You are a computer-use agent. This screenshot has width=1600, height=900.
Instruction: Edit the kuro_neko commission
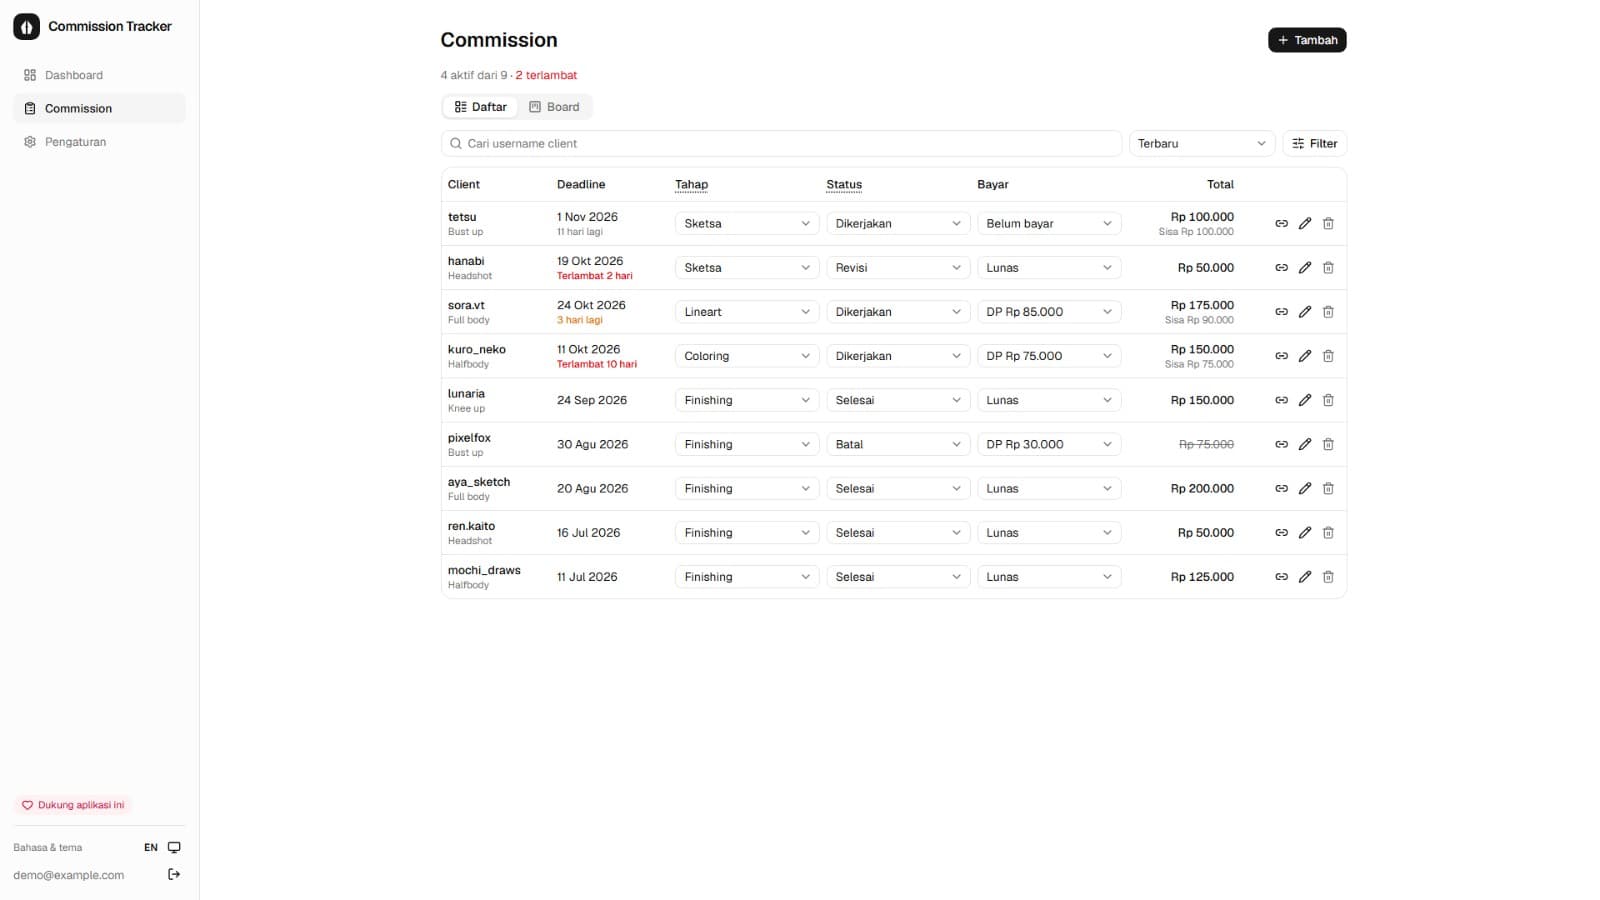click(1305, 356)
